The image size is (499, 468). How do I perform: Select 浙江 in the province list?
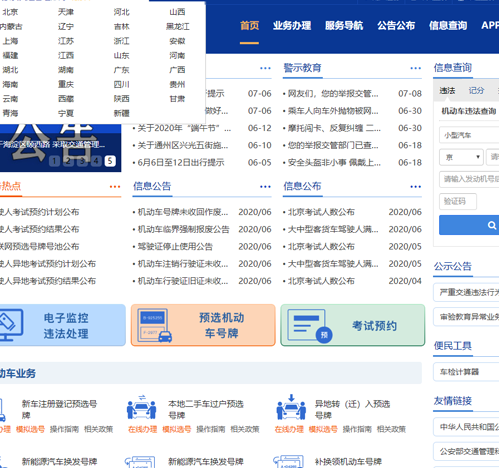click(121, 41)
